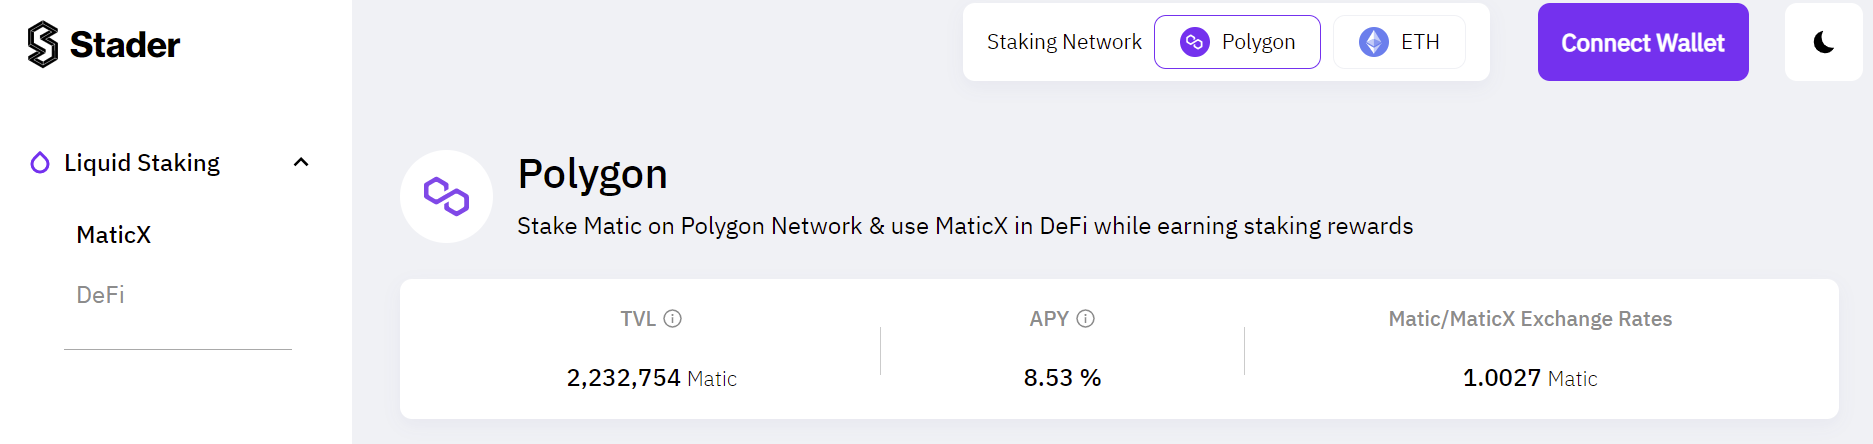The image size is (1873, 444).
Task: Click the Polygon icon in network selector
Action: pyautogui.click(x=1194, y=42)
